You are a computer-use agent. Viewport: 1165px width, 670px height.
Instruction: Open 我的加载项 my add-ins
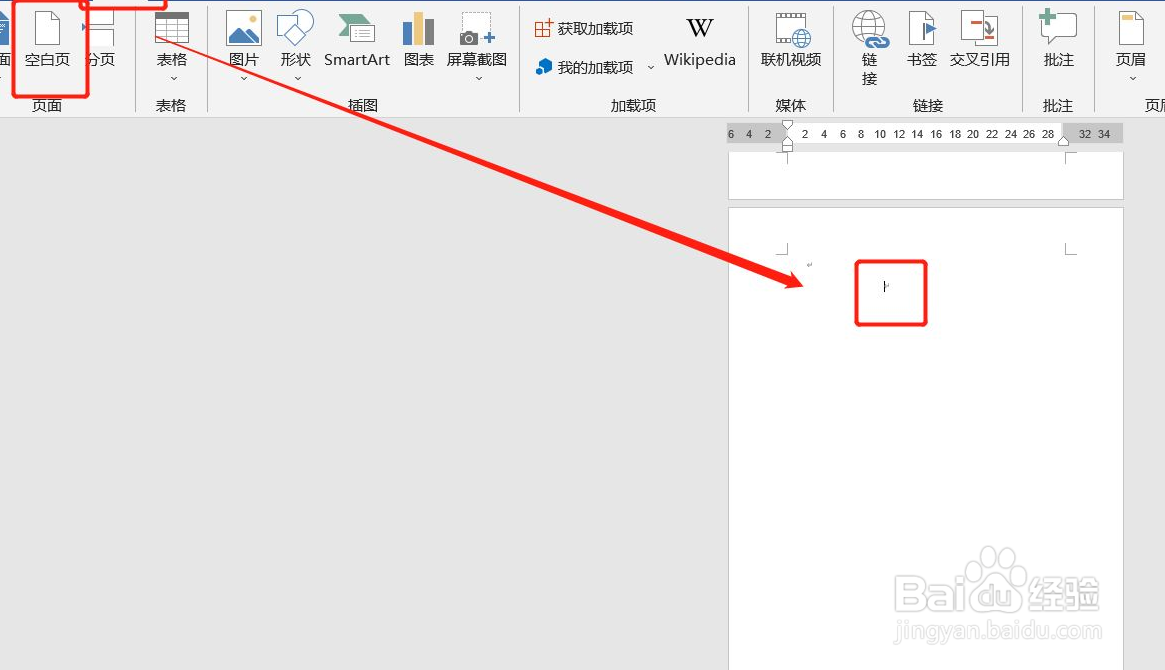tap(585, 67)
